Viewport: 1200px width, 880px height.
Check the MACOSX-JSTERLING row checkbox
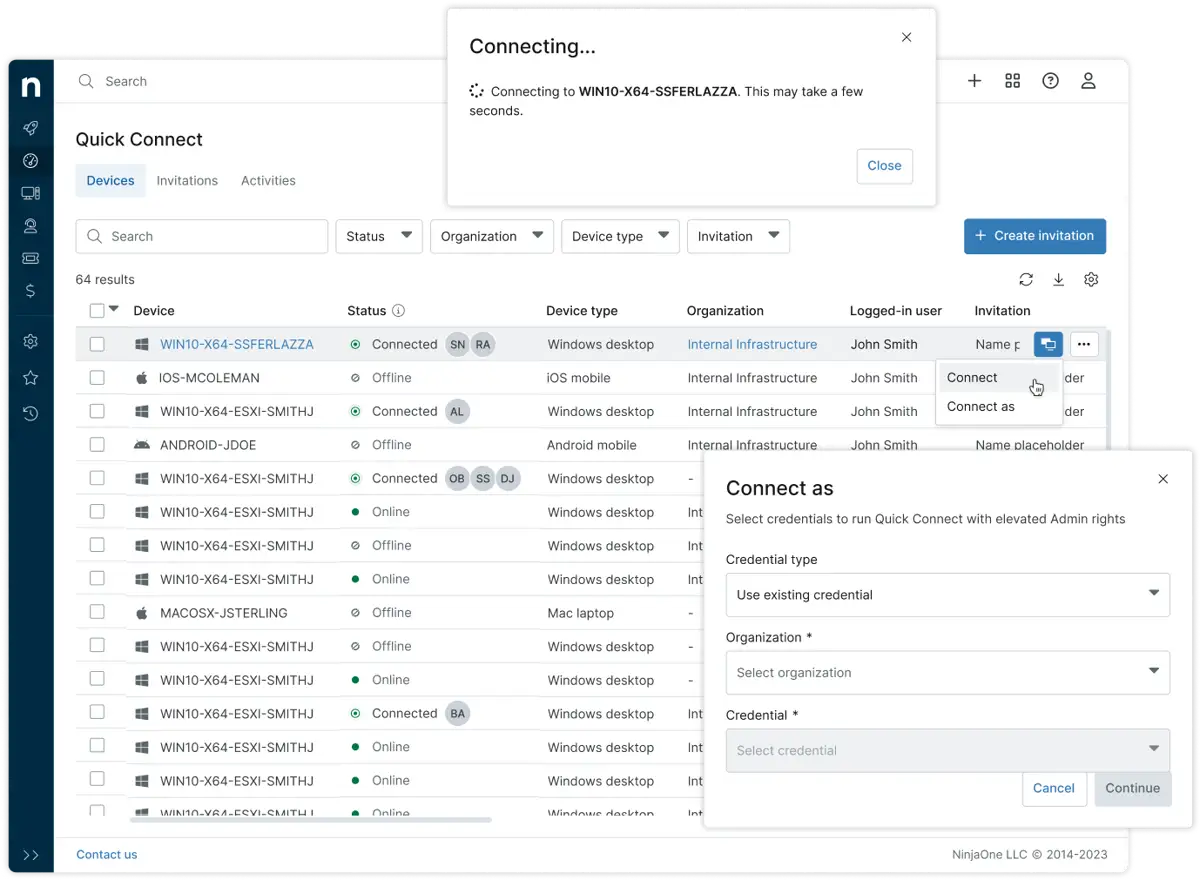pyautogui.click(x=97, y=612)
